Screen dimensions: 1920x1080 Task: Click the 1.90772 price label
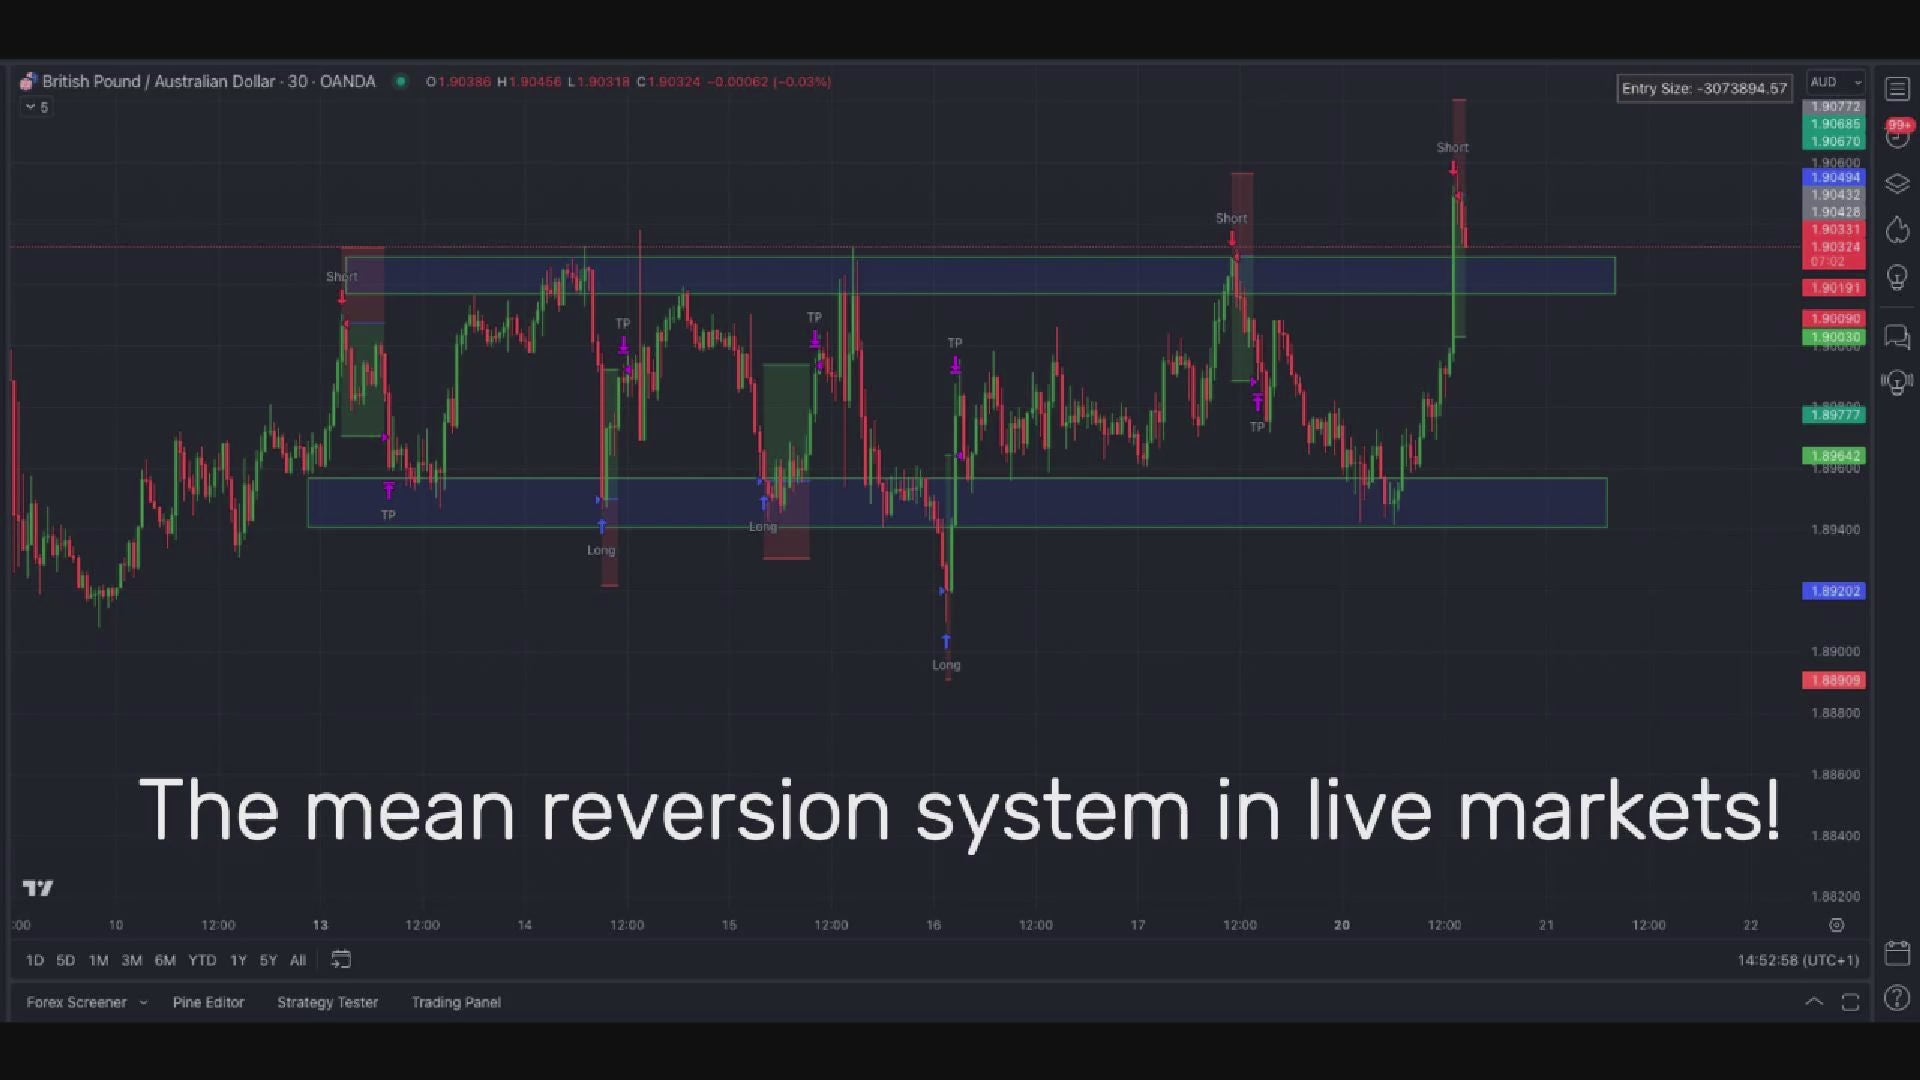1834,106
